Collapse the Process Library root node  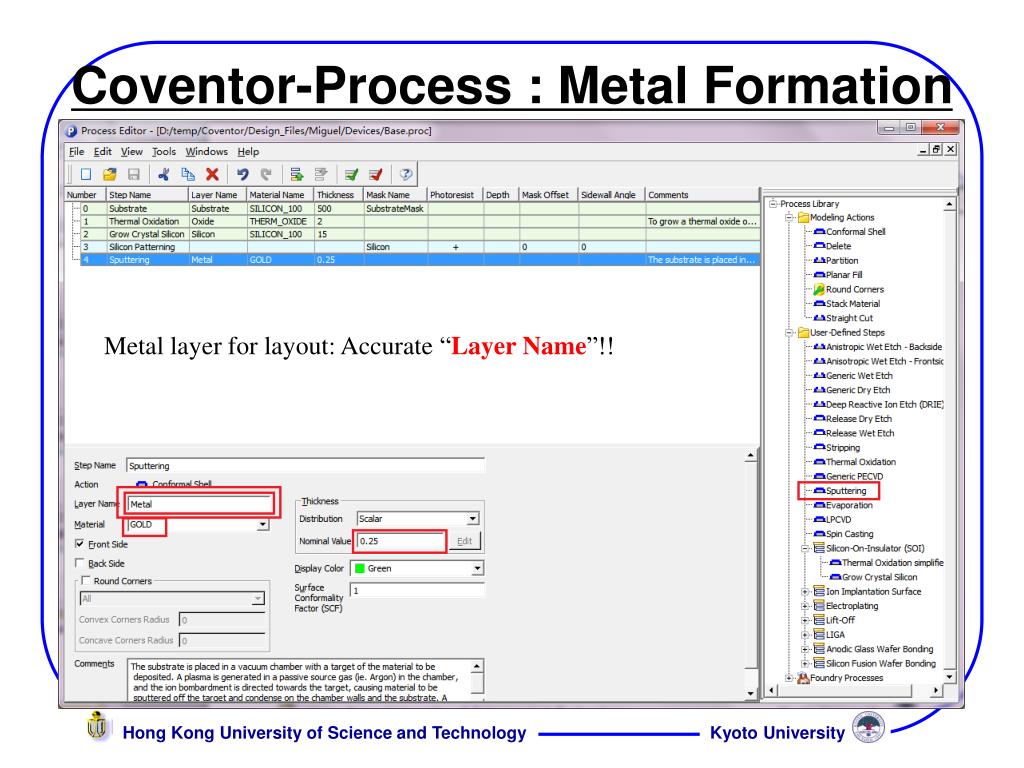coord(773,203)
